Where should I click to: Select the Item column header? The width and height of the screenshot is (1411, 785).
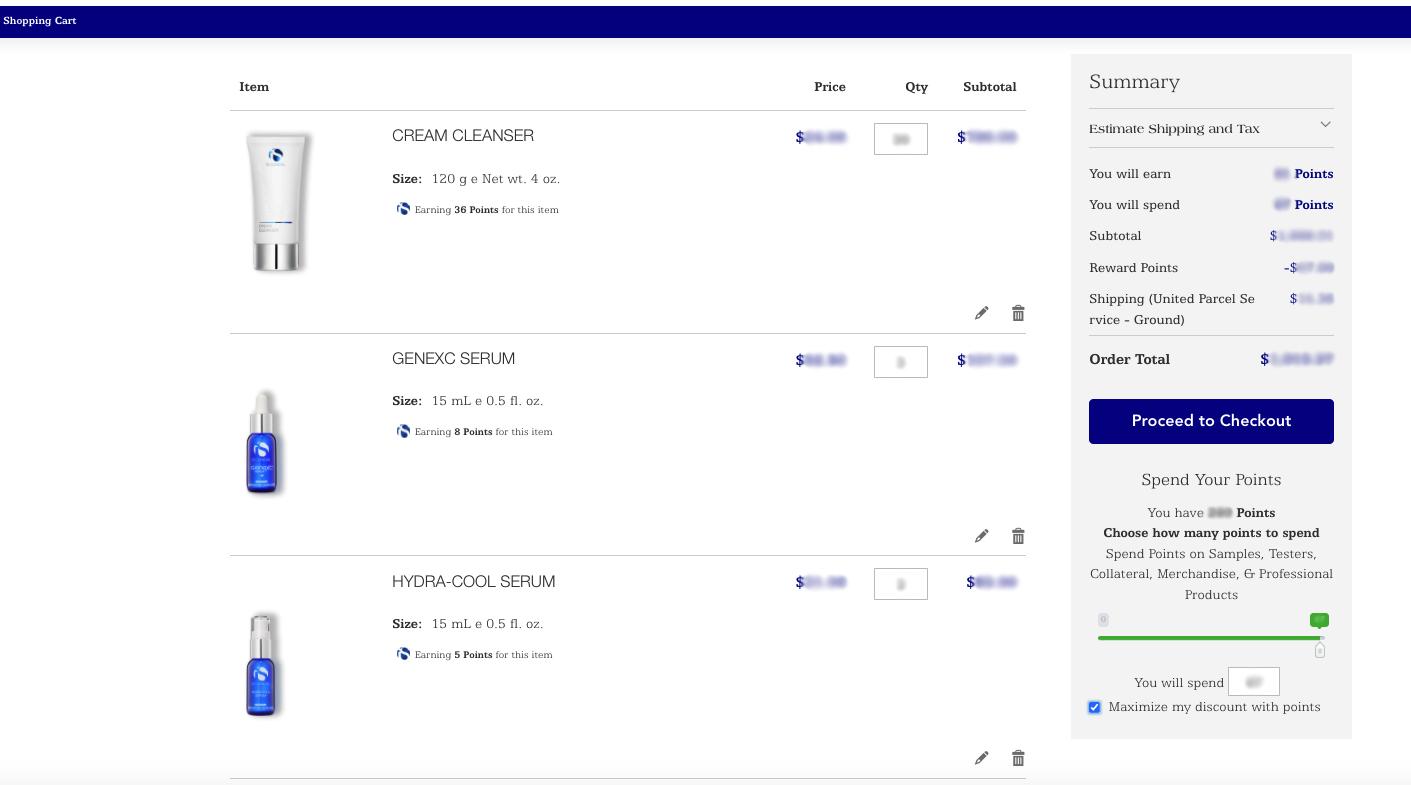tap(254, 87)
